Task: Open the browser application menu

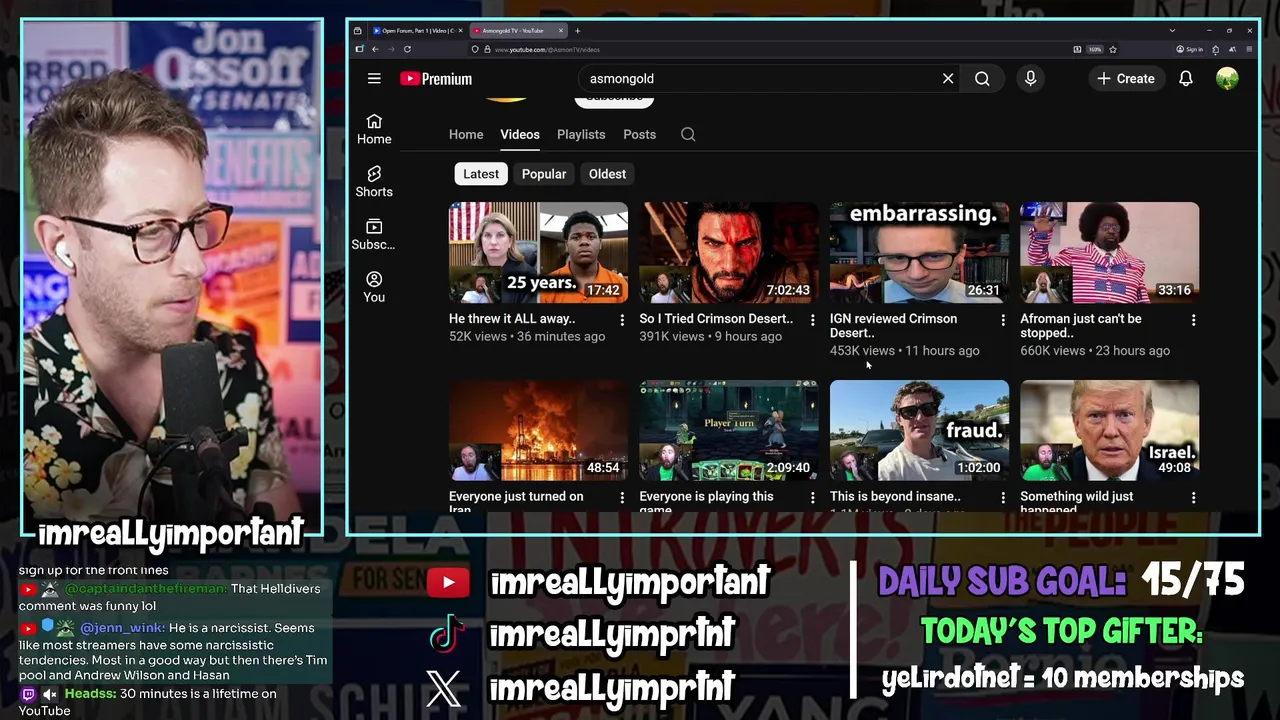Action: click(1249, 49)
